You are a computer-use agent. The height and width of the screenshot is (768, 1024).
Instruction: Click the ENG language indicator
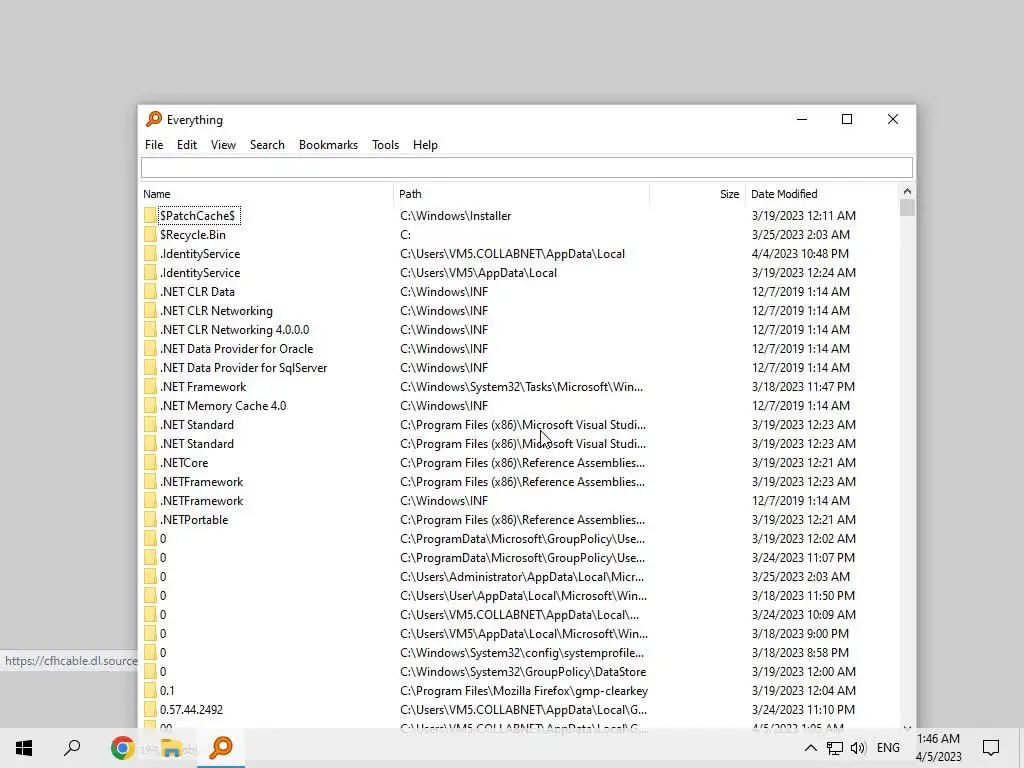click(888, 748)
